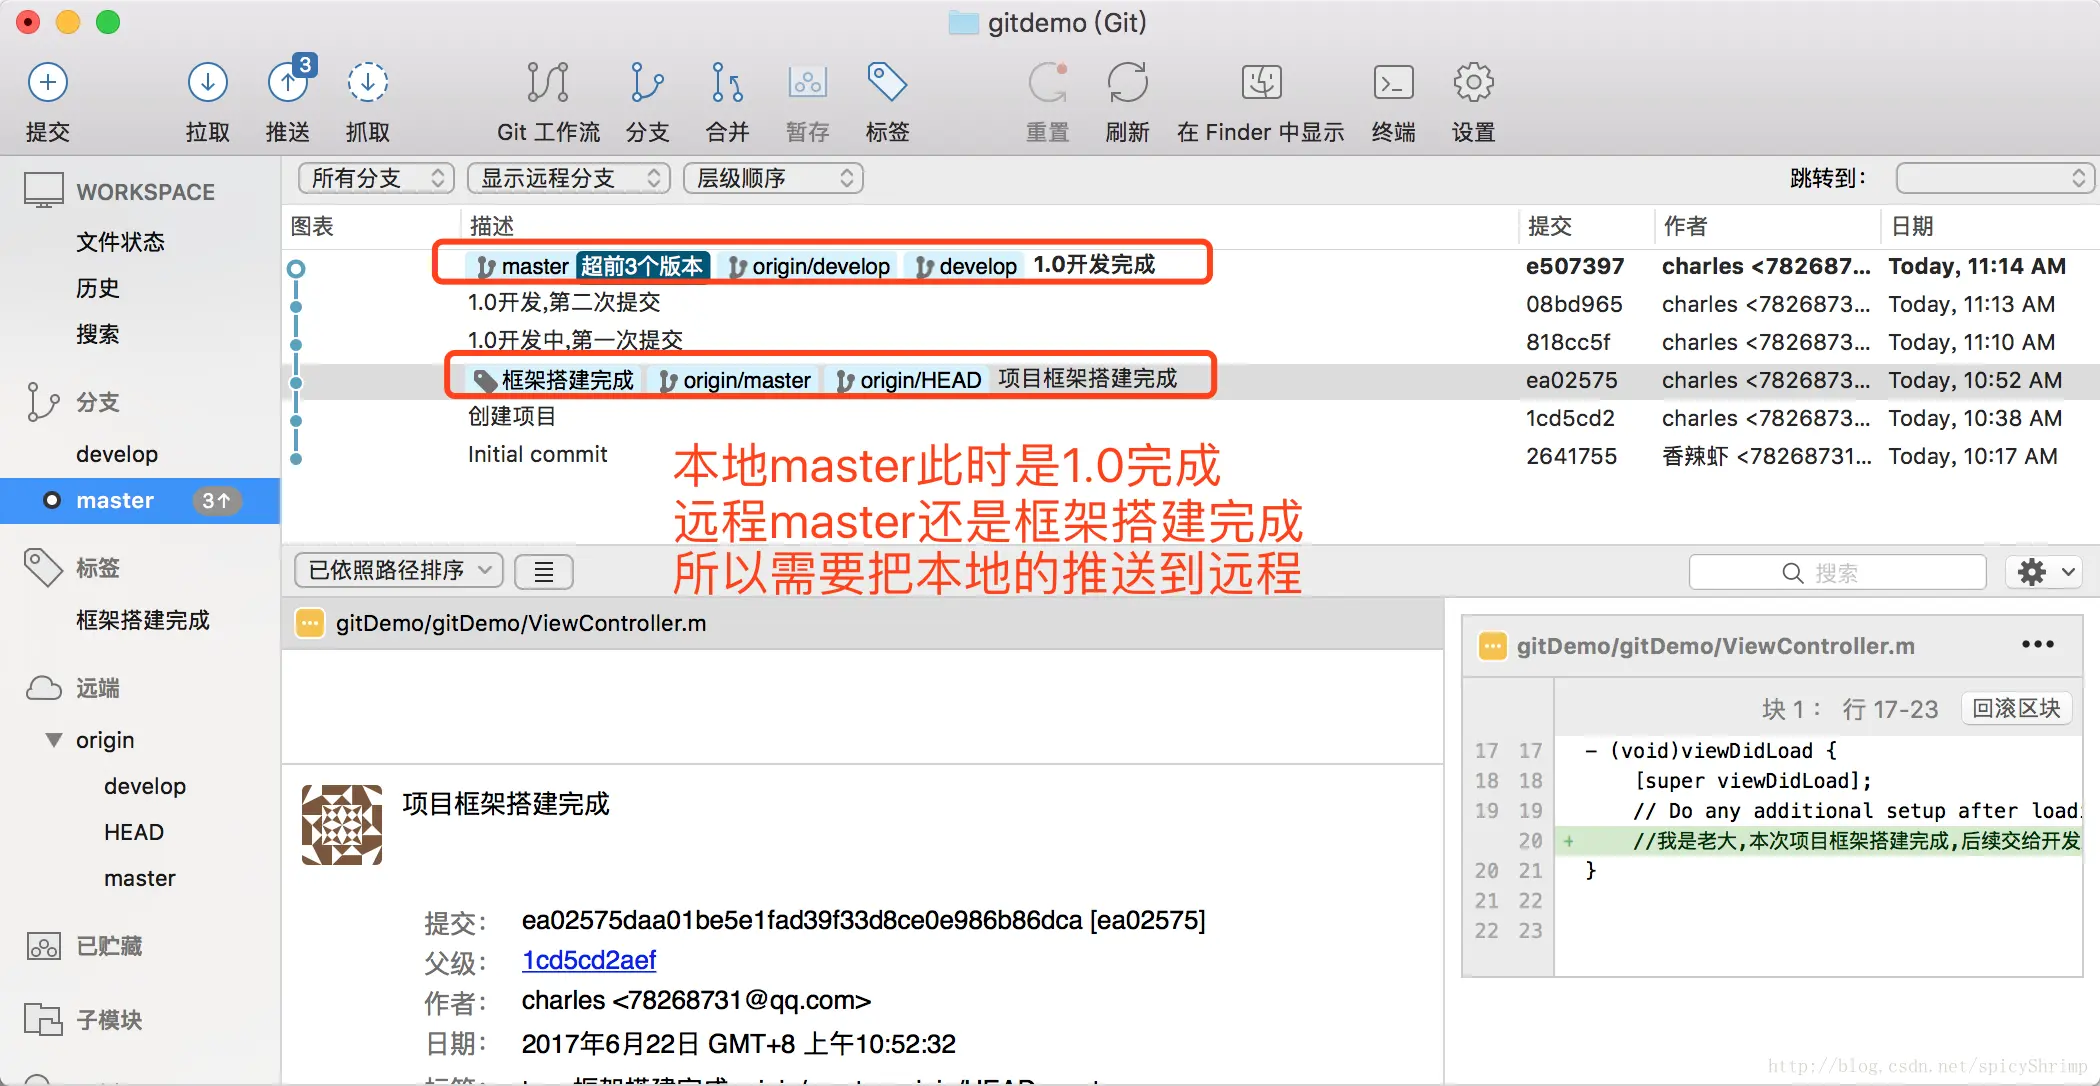
Task: Push changes with the 推送 icon
Action: coord(288,82)
